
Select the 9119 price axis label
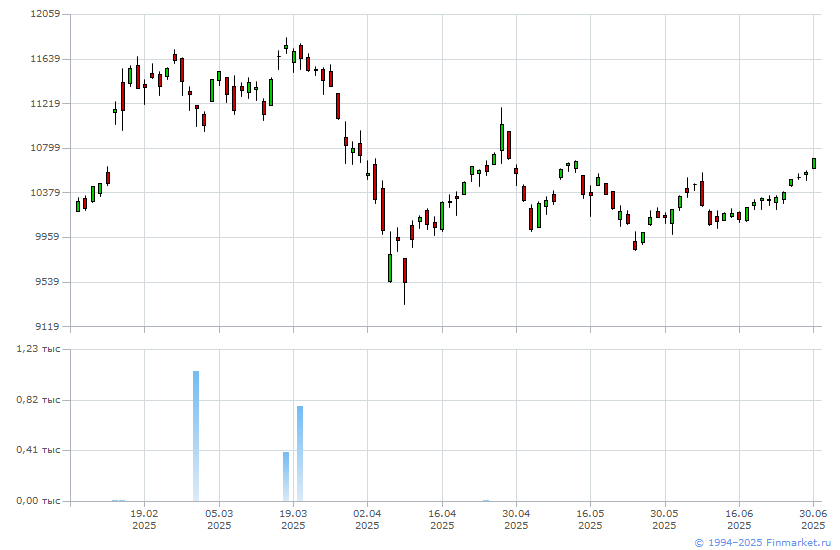[x=47, y=326]
